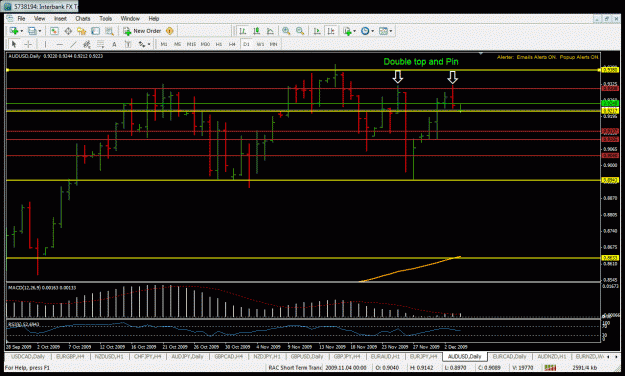Select the Fibonacci retracement tool
The image size is (625, 376).
pyautogui.click(x=100, y=44)
